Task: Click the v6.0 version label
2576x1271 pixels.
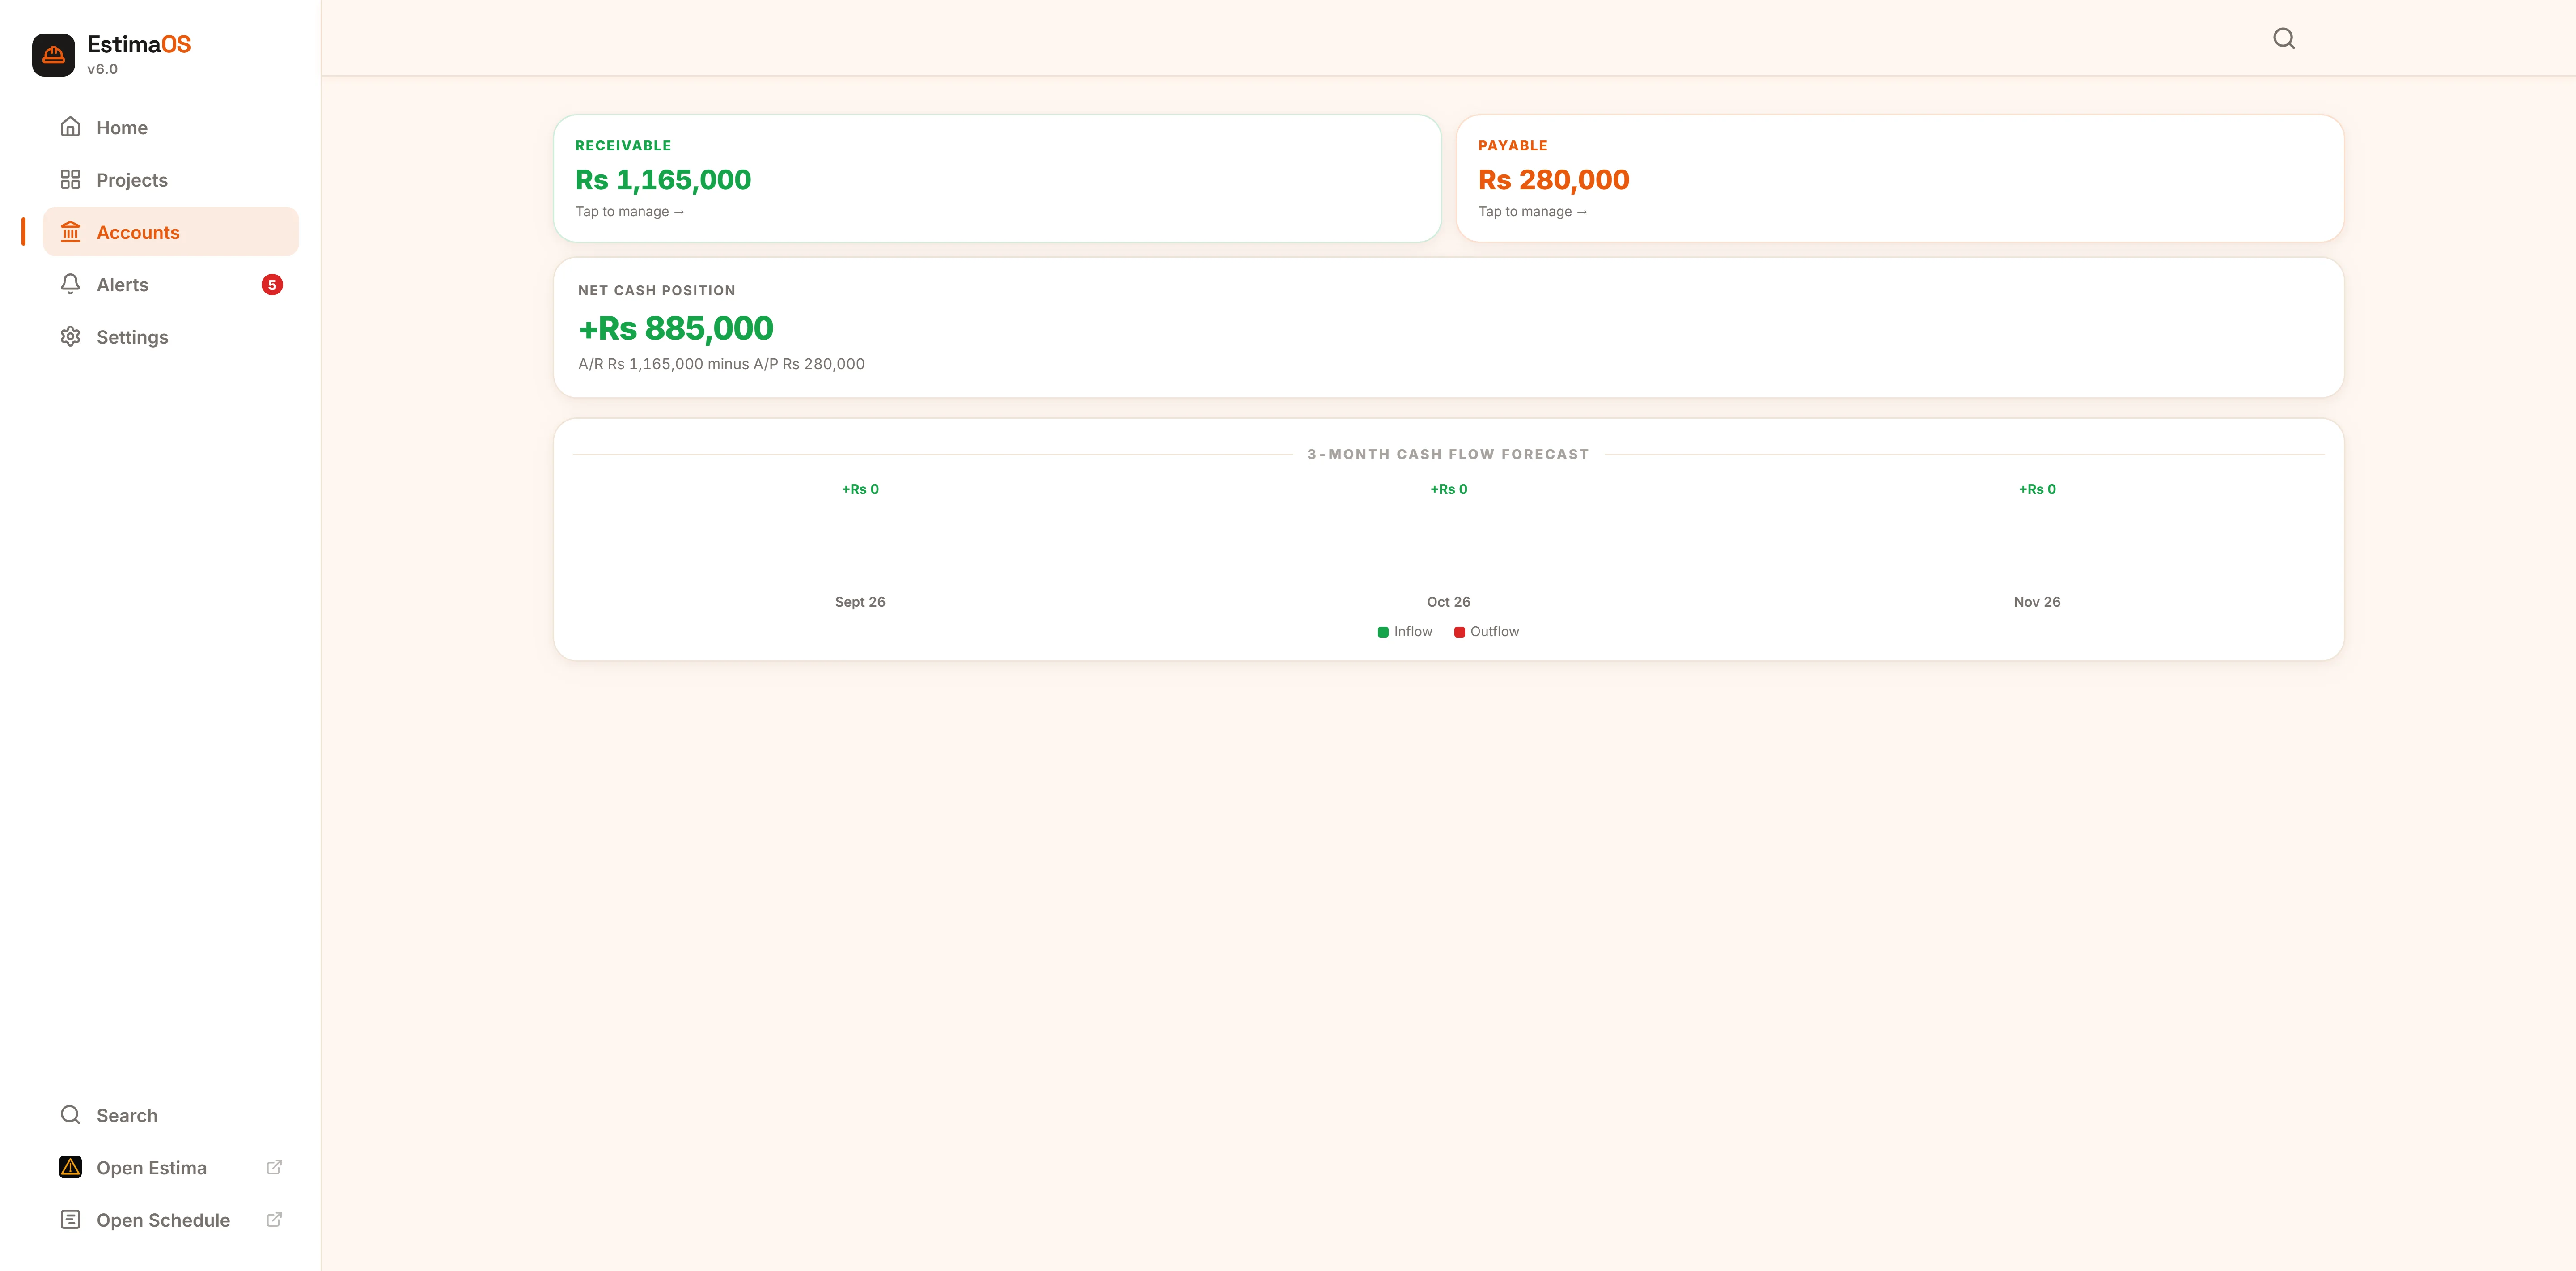Action: pyautogui.click(x=102, y=69)
